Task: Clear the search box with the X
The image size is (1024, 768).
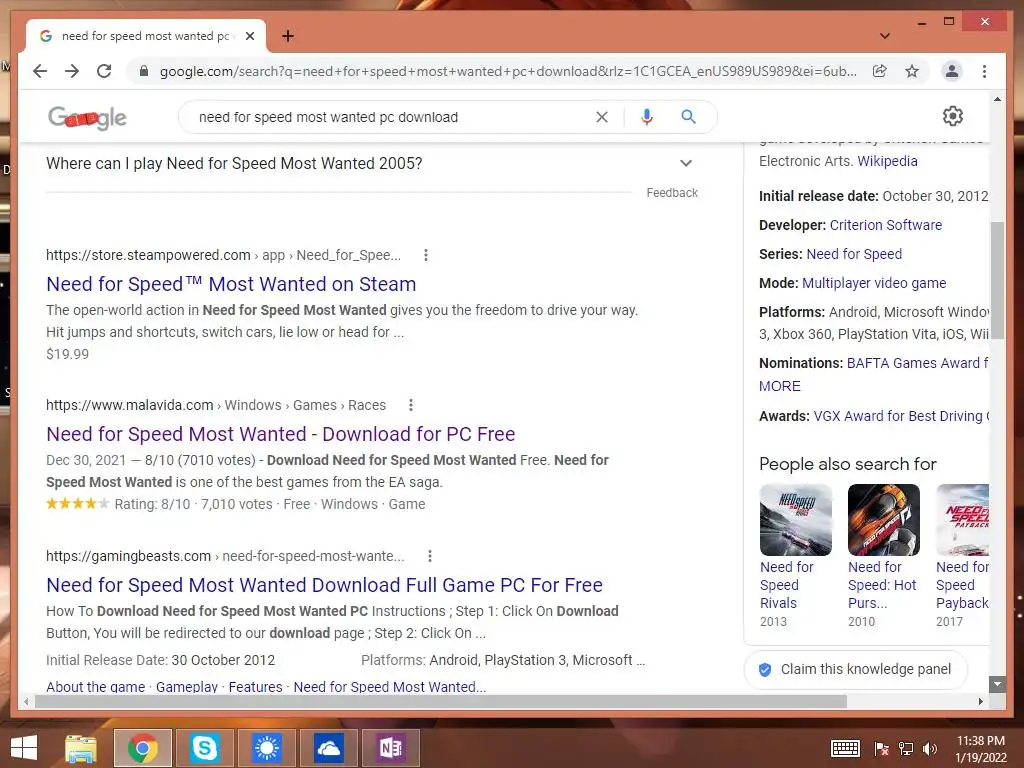Action: tap(601, 117)
